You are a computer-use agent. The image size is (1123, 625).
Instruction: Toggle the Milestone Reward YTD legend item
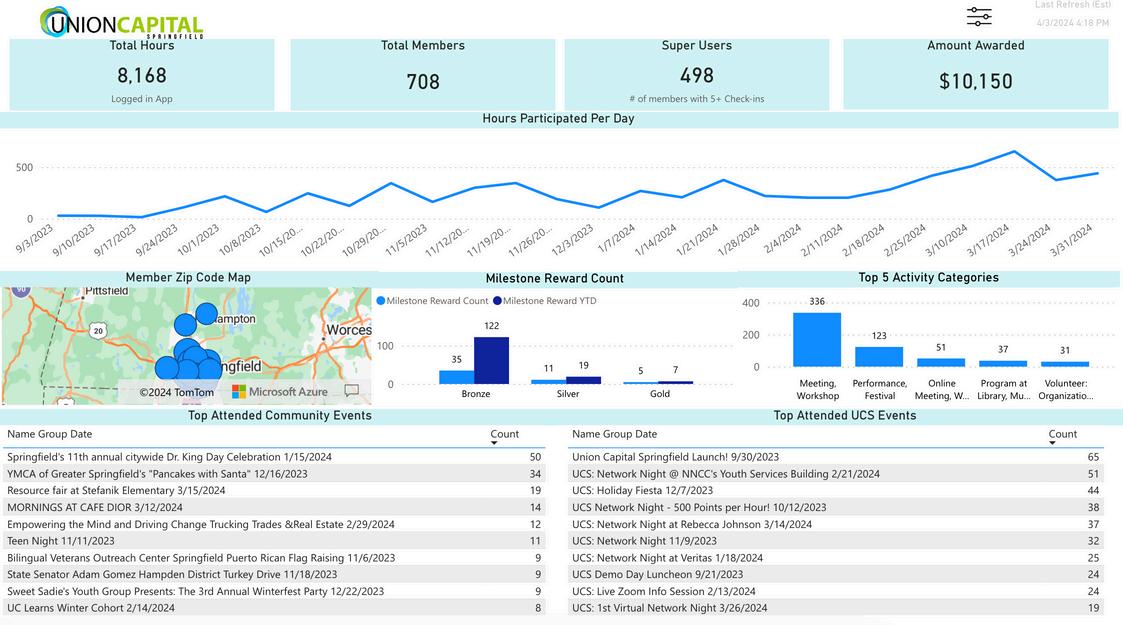(x=545, y=301)
